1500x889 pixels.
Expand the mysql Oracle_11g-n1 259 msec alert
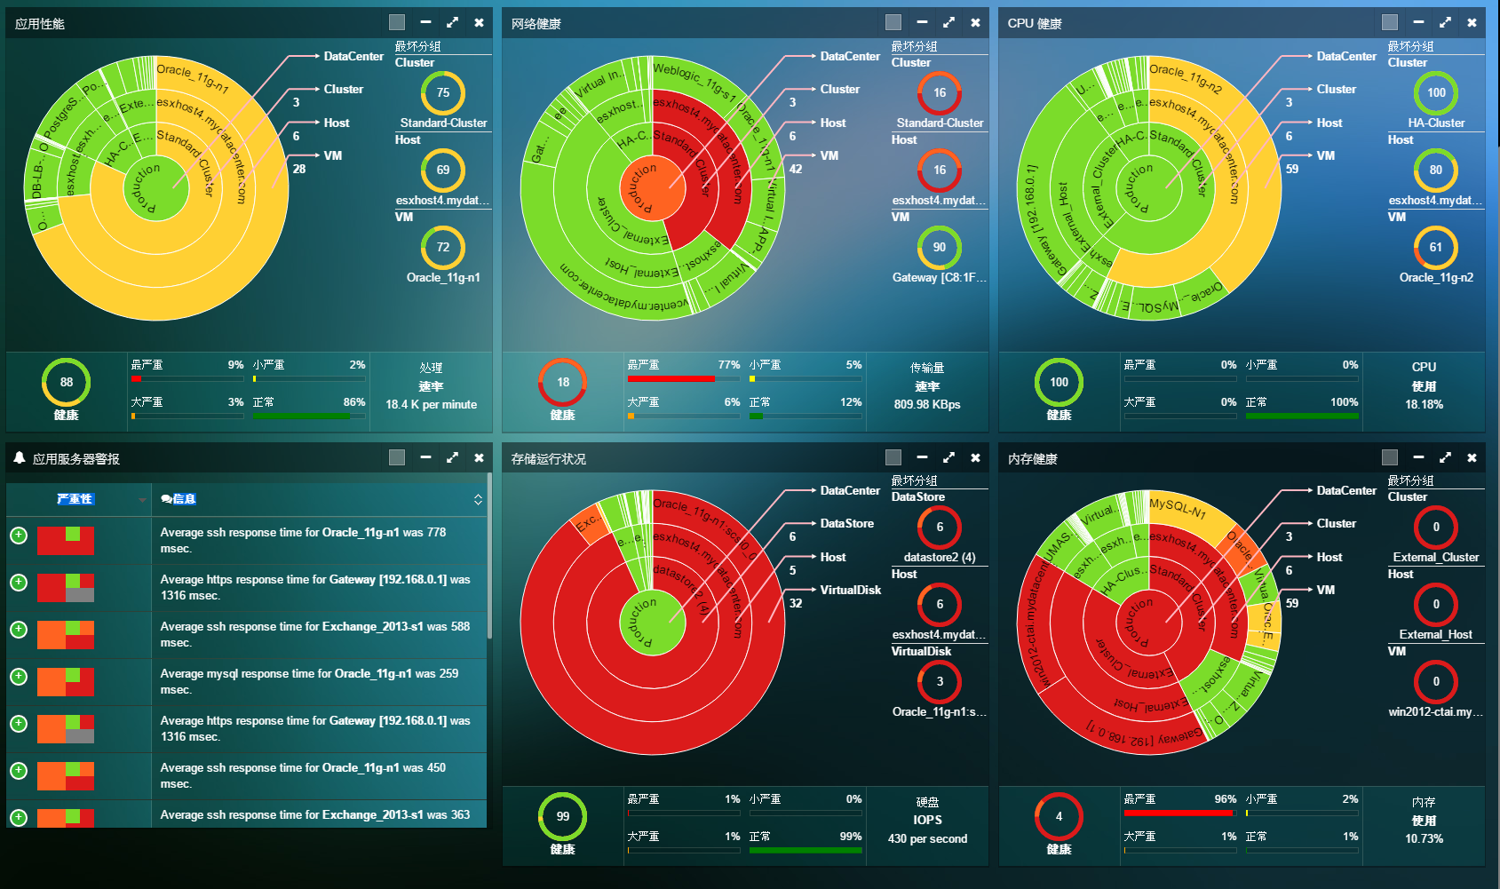pyautogui.click(x=18, y=676)
